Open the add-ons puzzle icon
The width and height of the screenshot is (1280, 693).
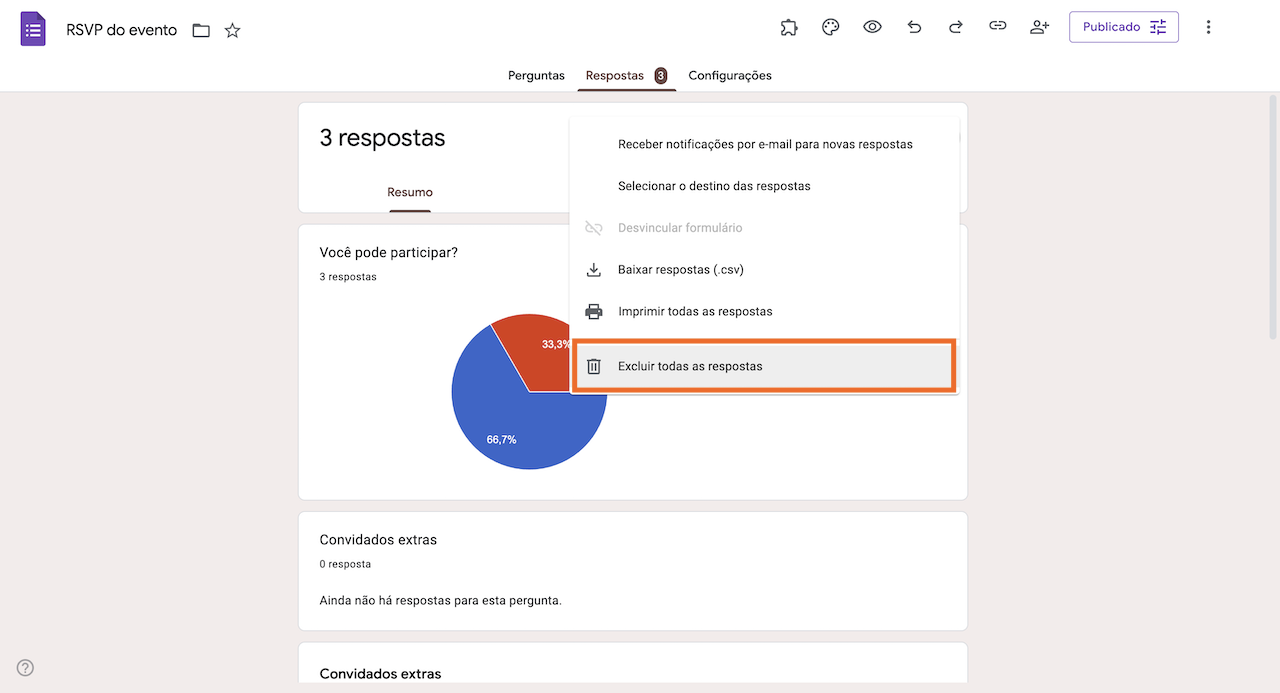789,27
